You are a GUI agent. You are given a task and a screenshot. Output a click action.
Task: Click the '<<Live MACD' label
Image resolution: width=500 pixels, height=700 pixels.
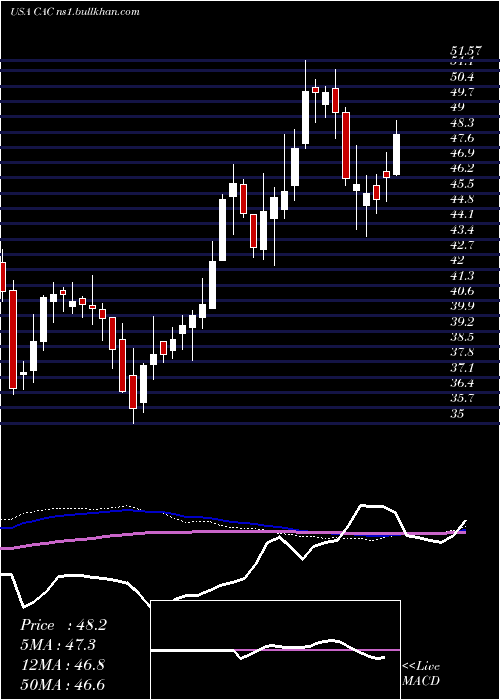click(x=421, y=673)
